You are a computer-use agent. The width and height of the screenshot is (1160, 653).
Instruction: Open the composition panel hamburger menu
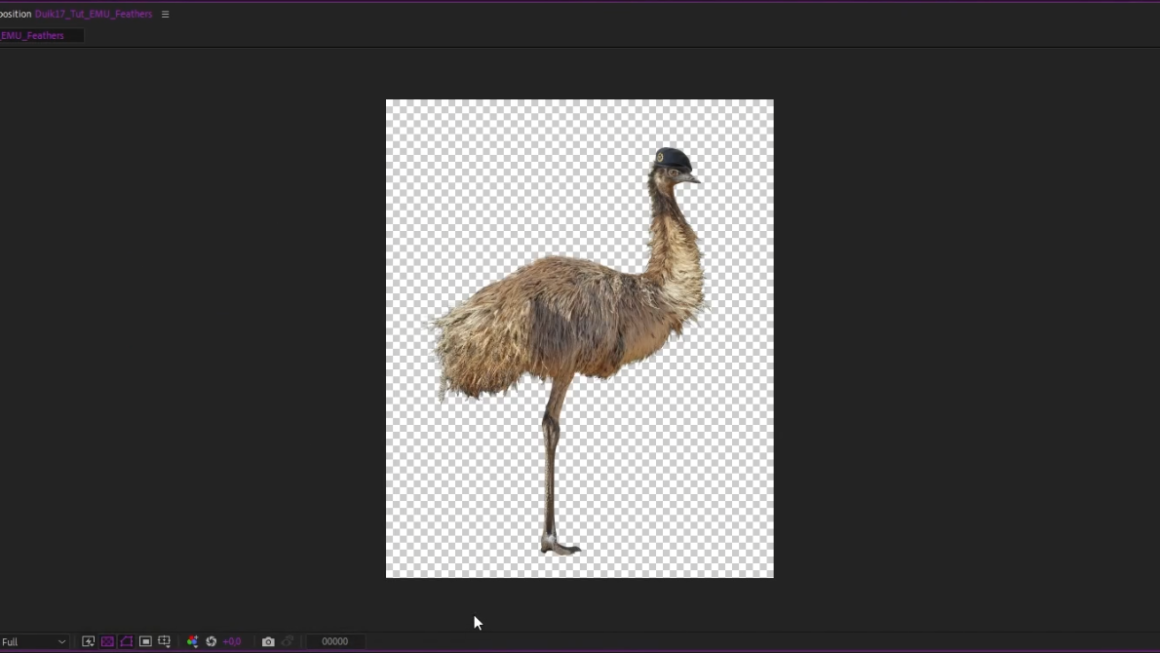point(165,14)
